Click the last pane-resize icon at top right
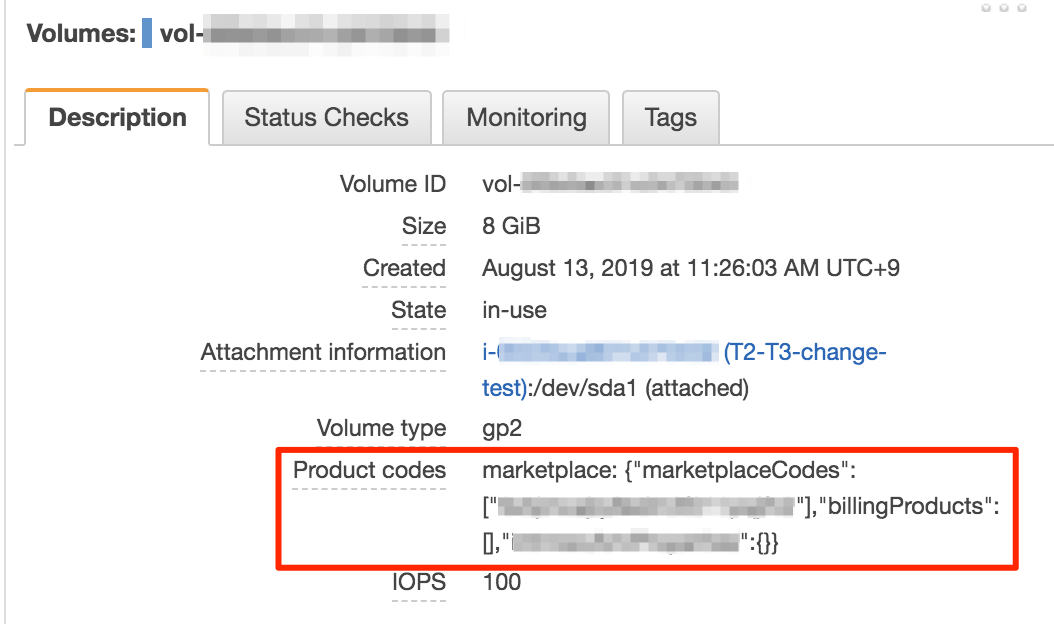 point(1021,8)
